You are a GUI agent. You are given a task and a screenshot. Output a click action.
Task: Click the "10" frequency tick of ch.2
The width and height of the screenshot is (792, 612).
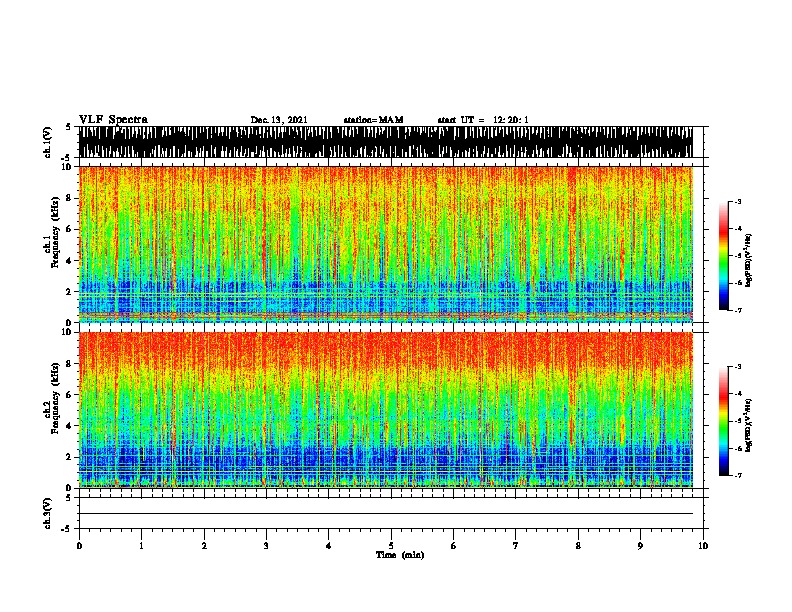(68, 332)
